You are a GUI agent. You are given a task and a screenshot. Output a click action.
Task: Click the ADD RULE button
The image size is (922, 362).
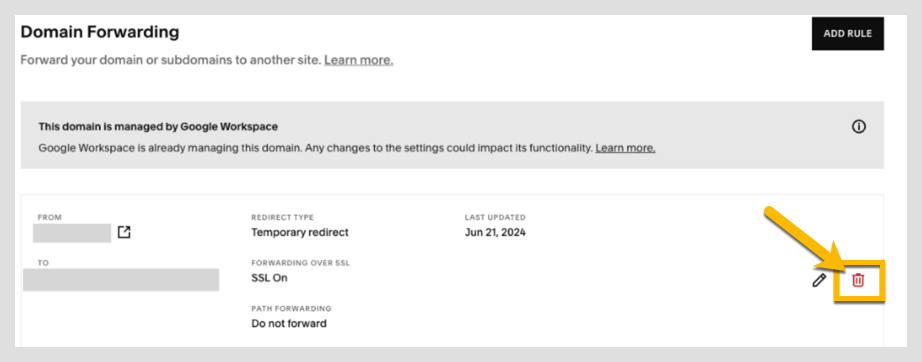[847, 33]
